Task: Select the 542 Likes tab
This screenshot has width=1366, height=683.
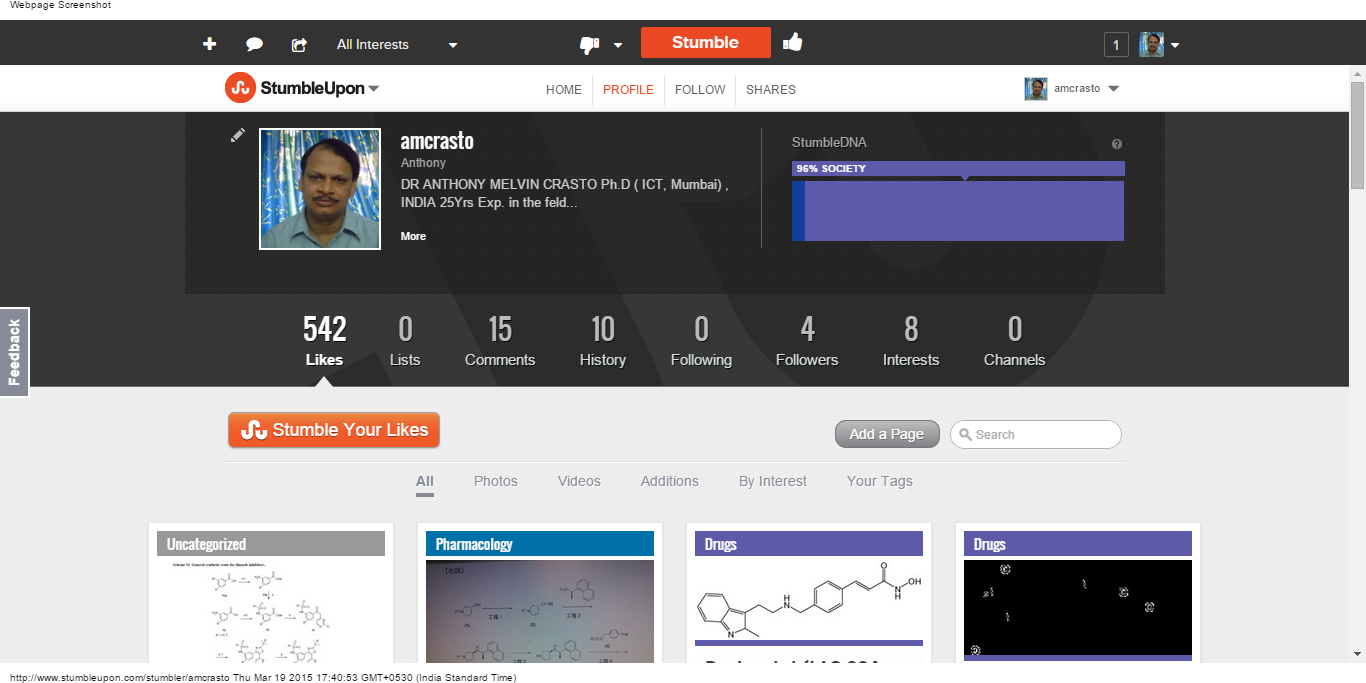Action: tap(324, 342)
